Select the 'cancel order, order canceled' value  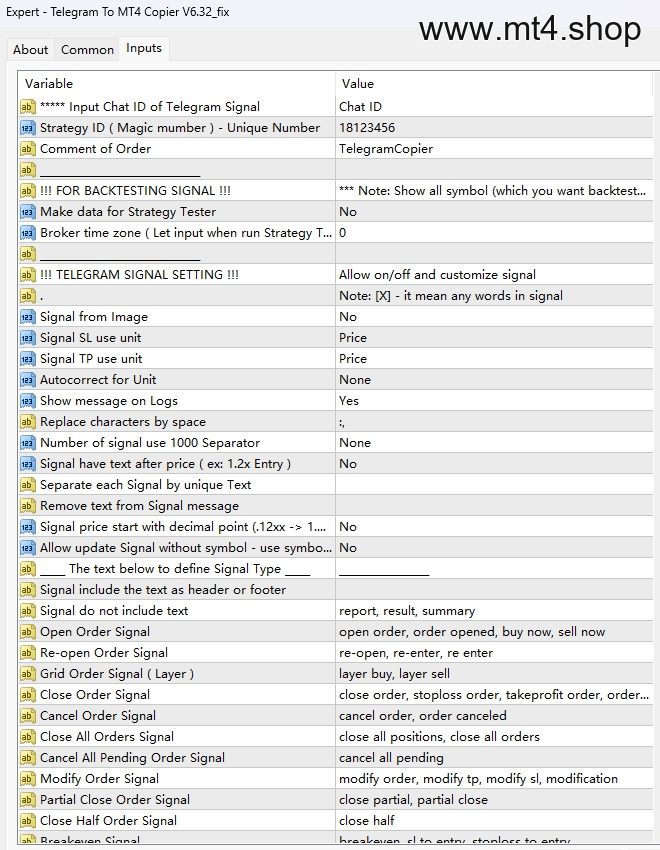coord(494,716)
